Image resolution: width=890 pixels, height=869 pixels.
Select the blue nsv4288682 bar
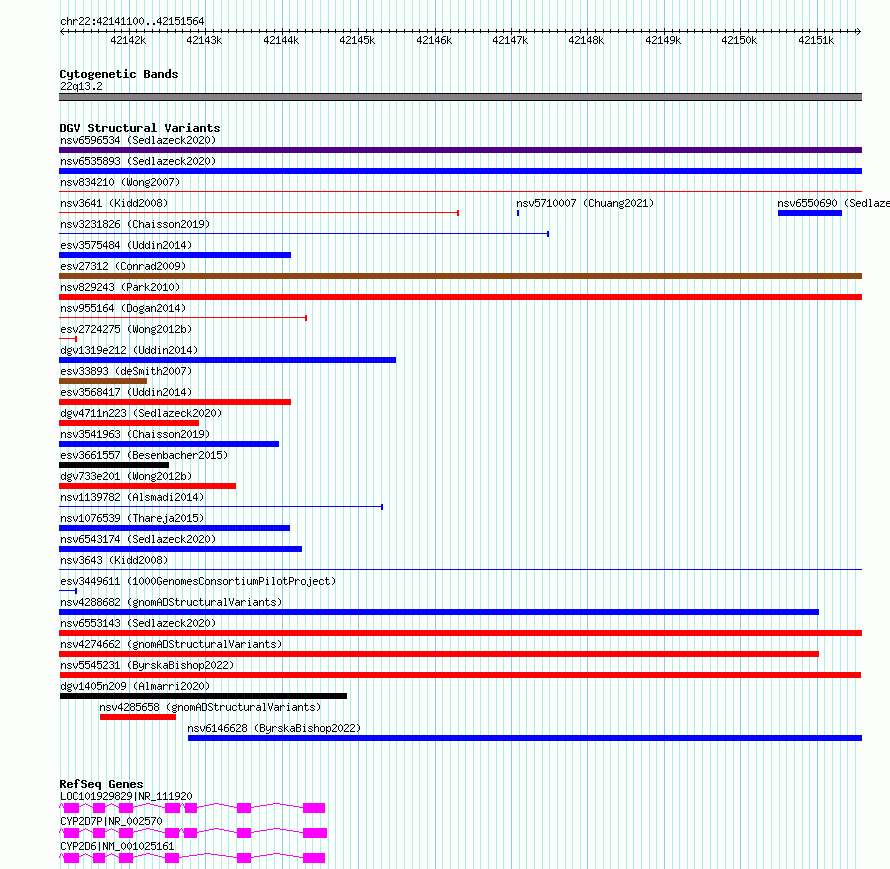(439, 612)
